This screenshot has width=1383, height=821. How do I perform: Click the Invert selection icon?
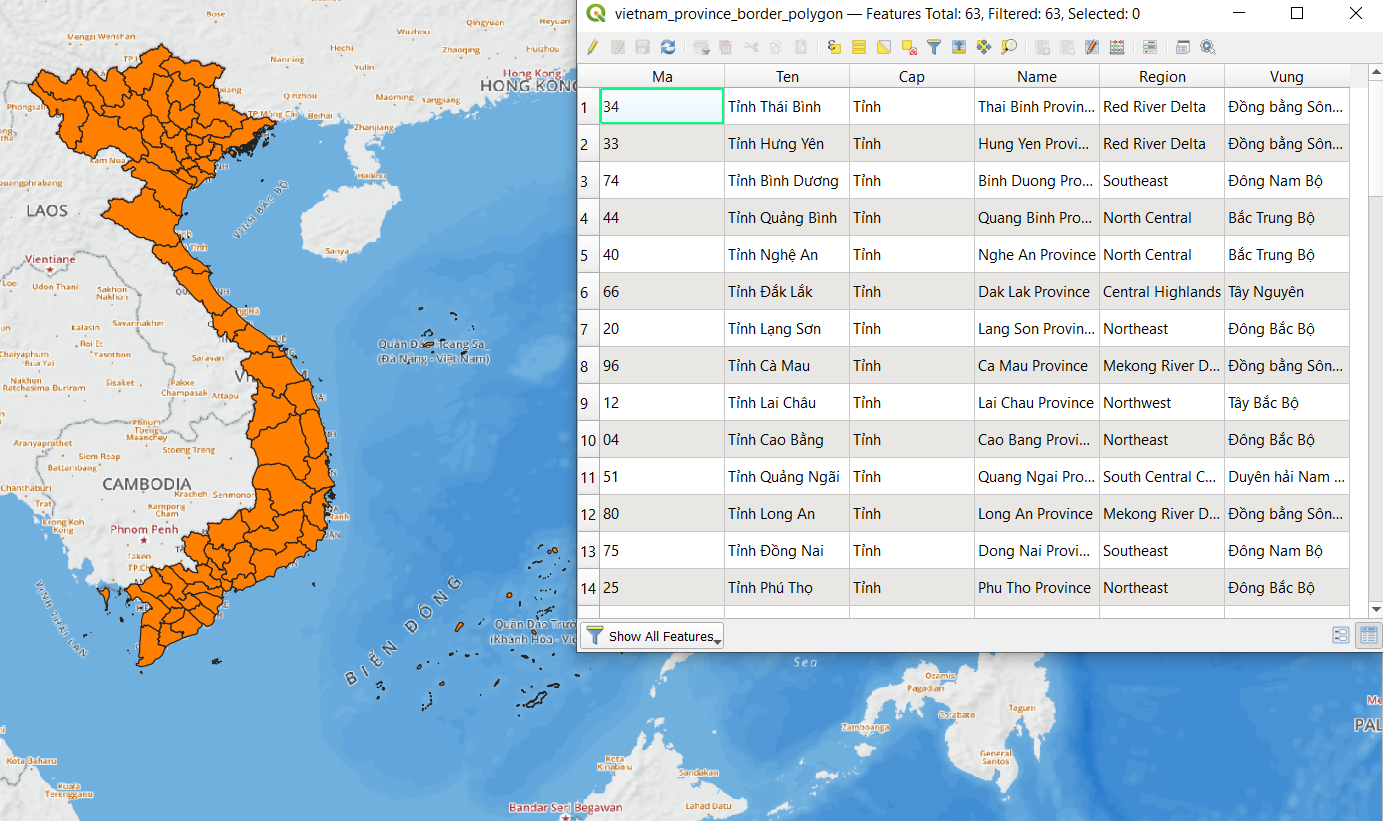pos(884,47)
